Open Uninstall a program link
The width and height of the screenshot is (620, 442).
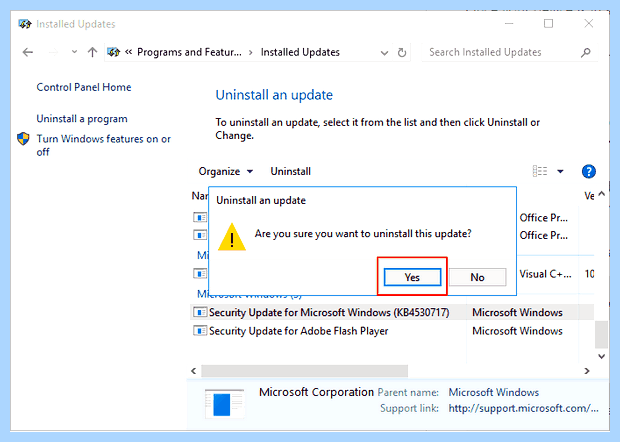(82, 119)
